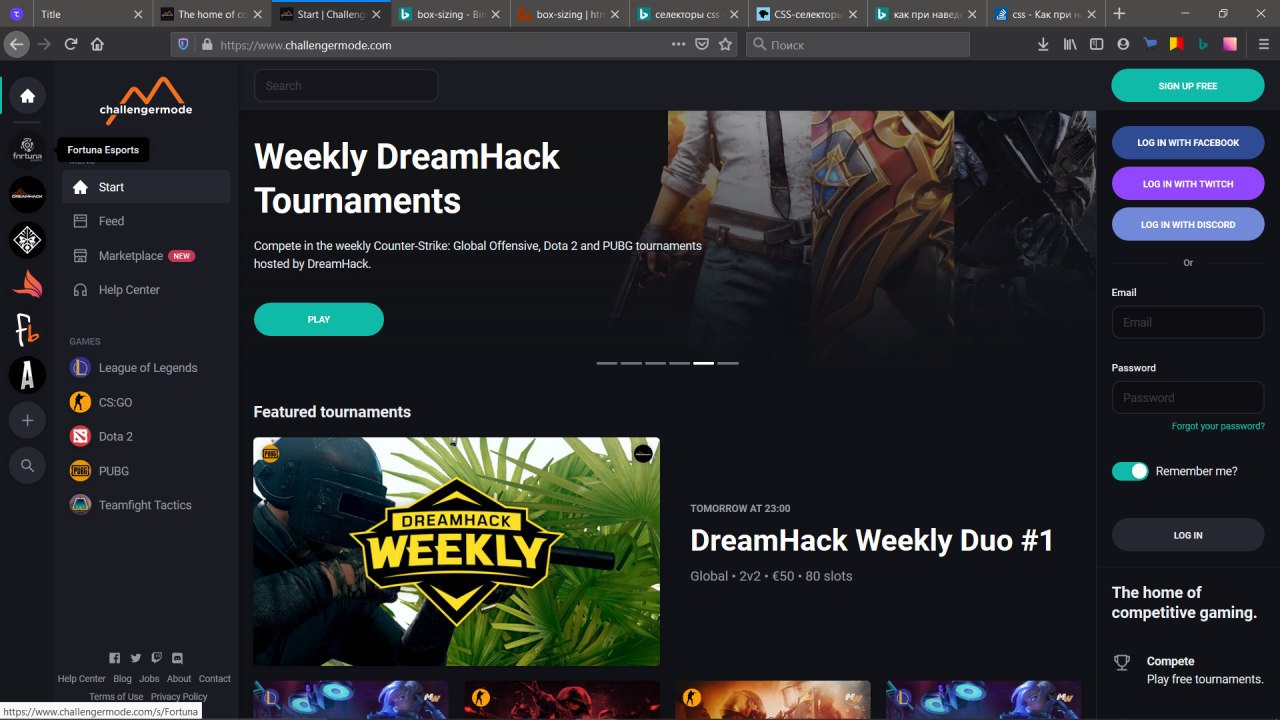Viewport: 1280px width, 720px height.
Task: Bookmark this page with the star icon
Action: [725, 44]
